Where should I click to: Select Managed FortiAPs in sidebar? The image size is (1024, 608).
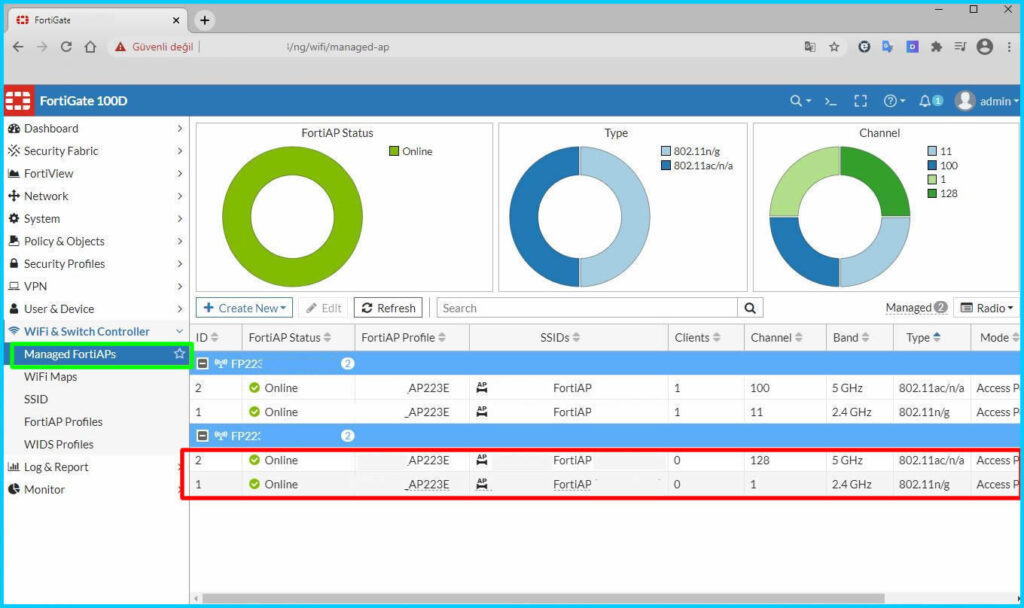point(70,354)
